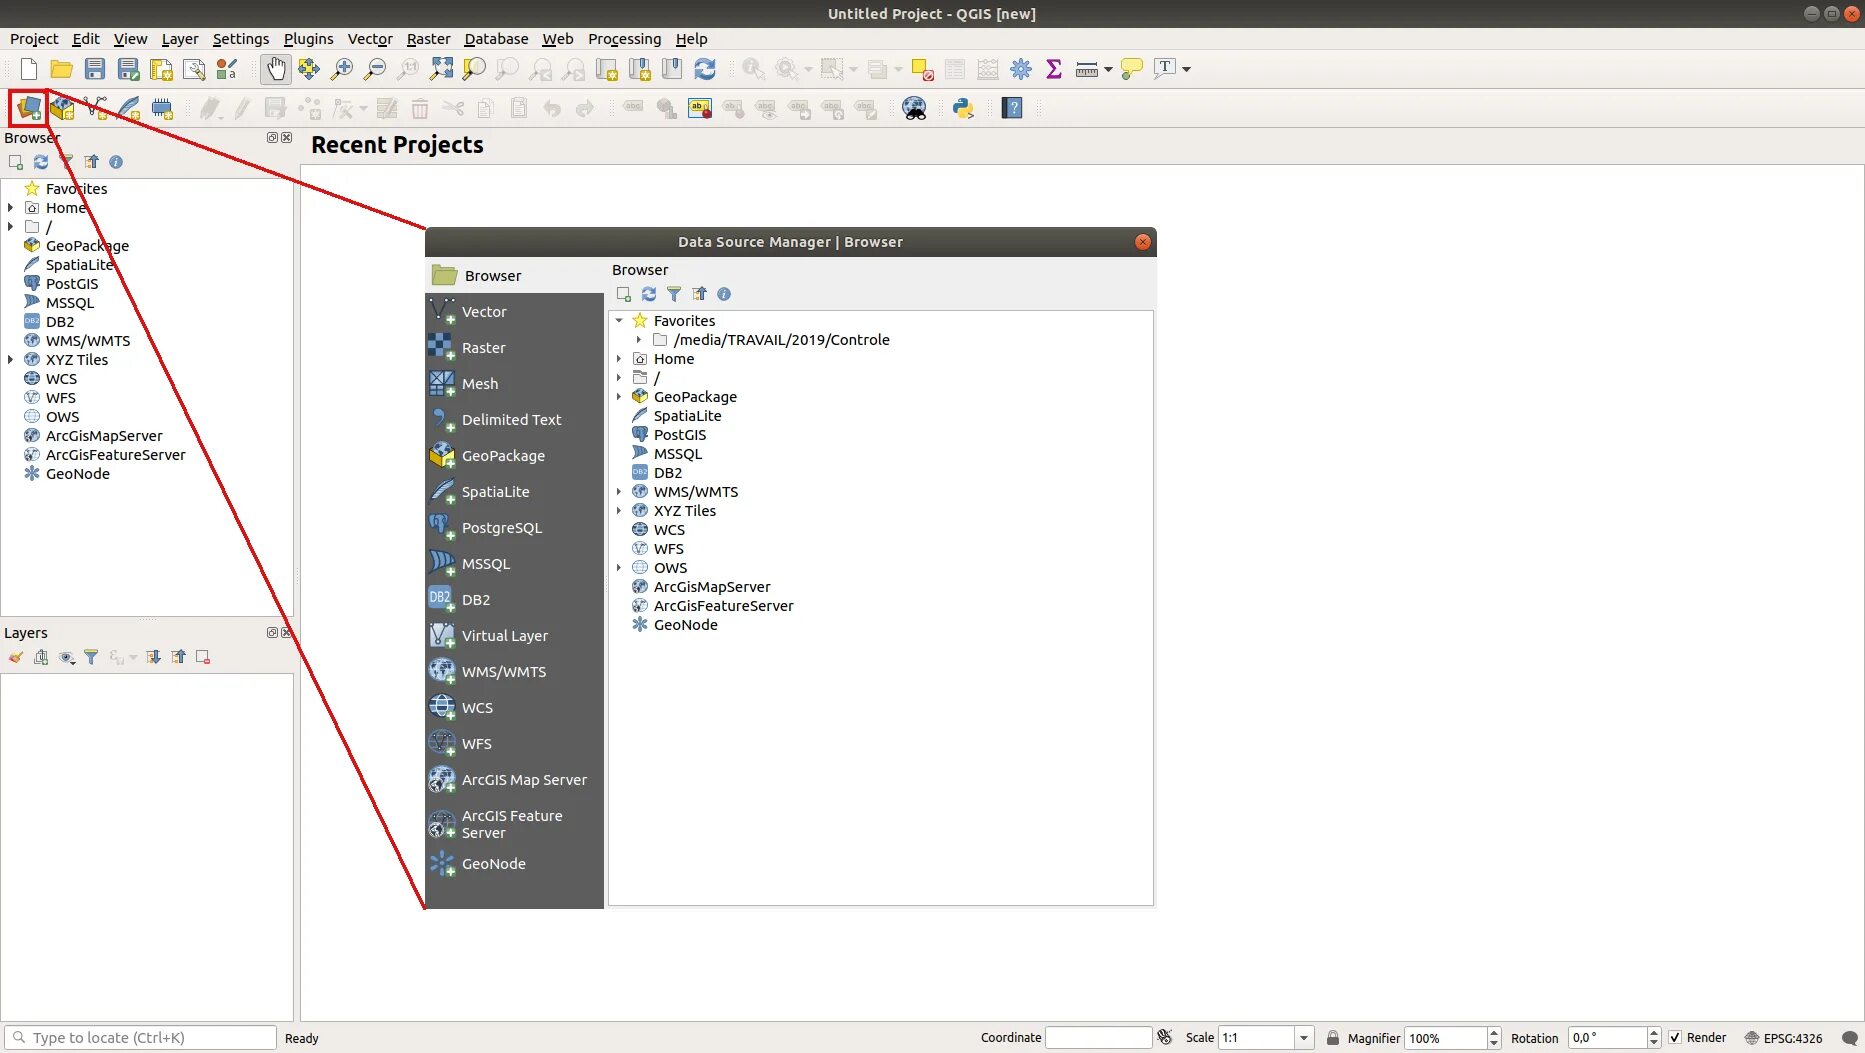Open the Scale dropdown arrow
Viewport: 1865px width, 1053px height.
pos(1304,1038)
